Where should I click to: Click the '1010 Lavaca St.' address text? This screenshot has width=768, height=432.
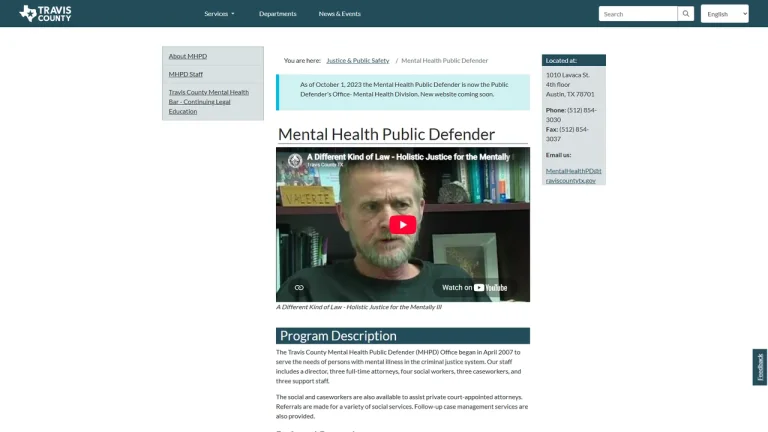click(568, 75)
